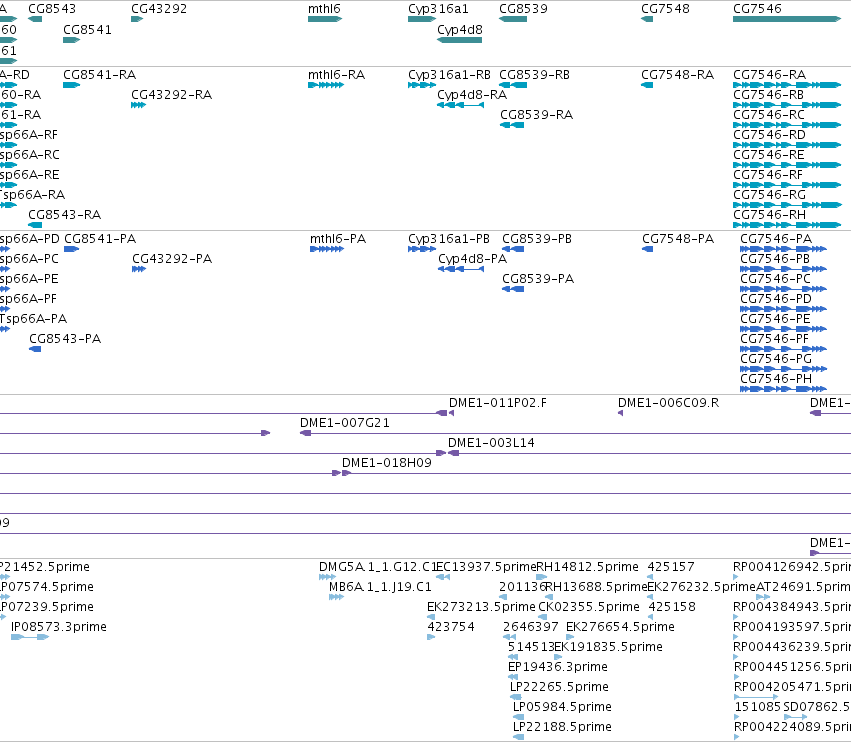
Task: Select the LP22265.5prime EST glyph
Action: [516, 697]
